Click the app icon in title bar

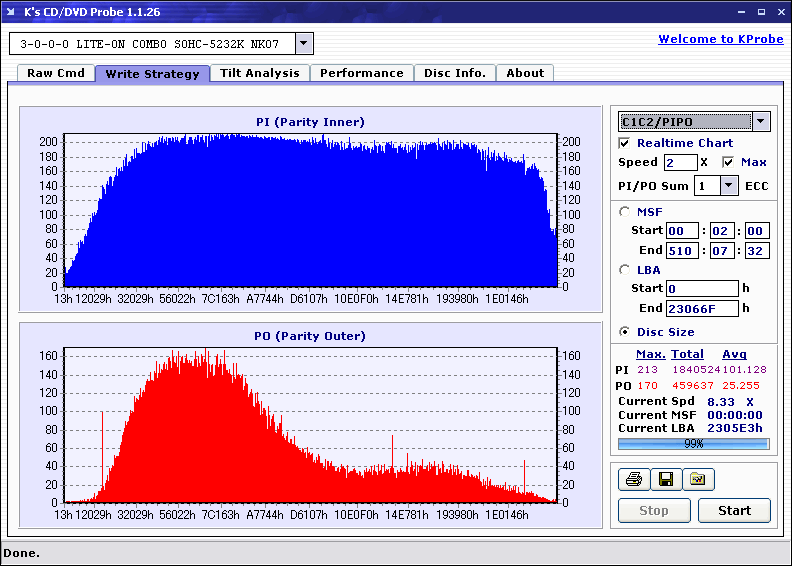pyautogui.click(x=11, y=12)
